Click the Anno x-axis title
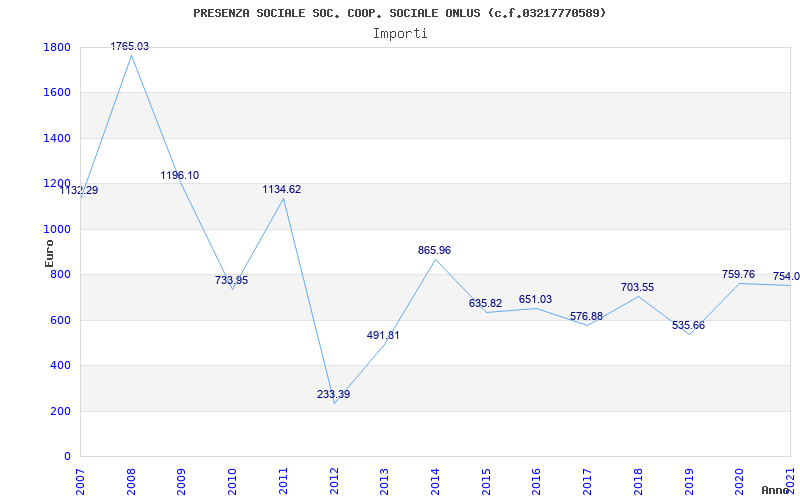This screenshot has height=500, width=800. (x=775, y=490)
